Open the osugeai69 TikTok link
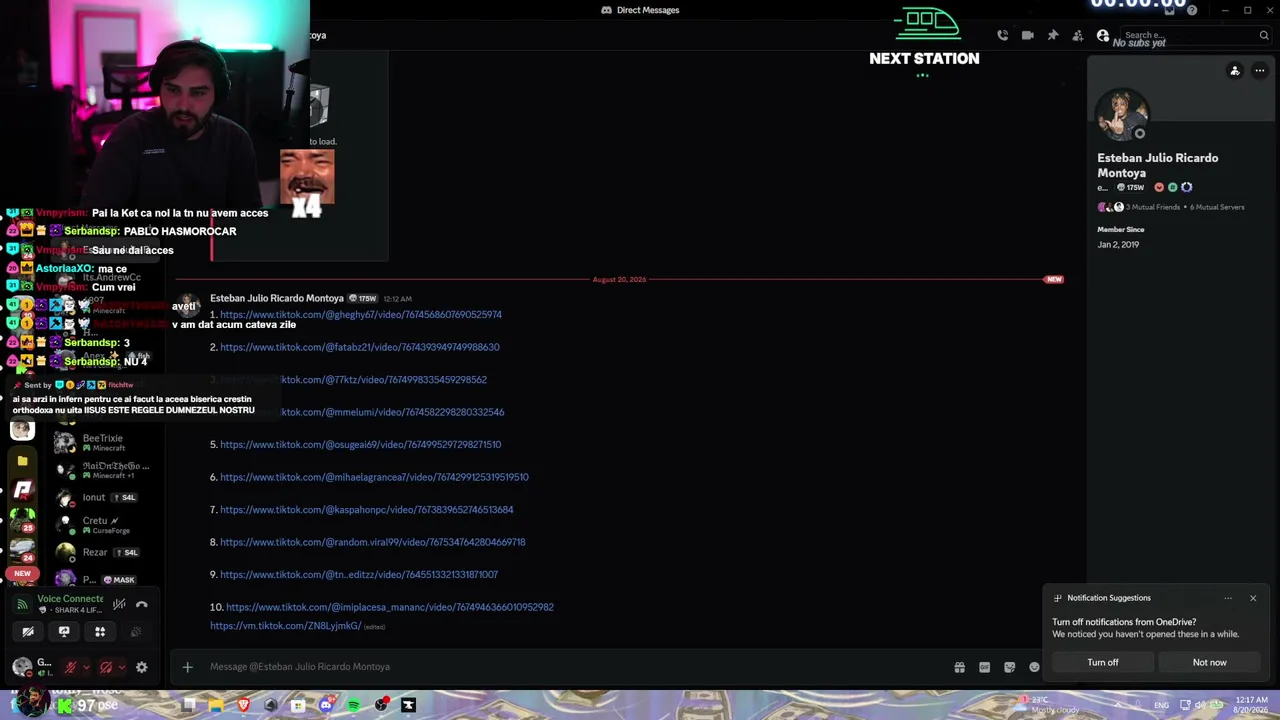The image size is (1280, 720). (361, 444)
